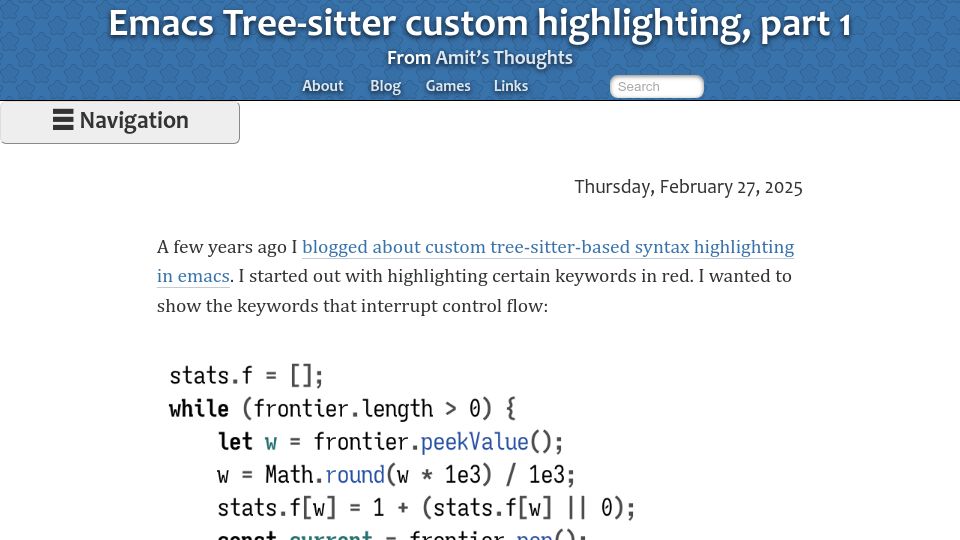Click 'round' in the Math.round line
The width and height of the screenshot is (960, 540).
(355, 474)
